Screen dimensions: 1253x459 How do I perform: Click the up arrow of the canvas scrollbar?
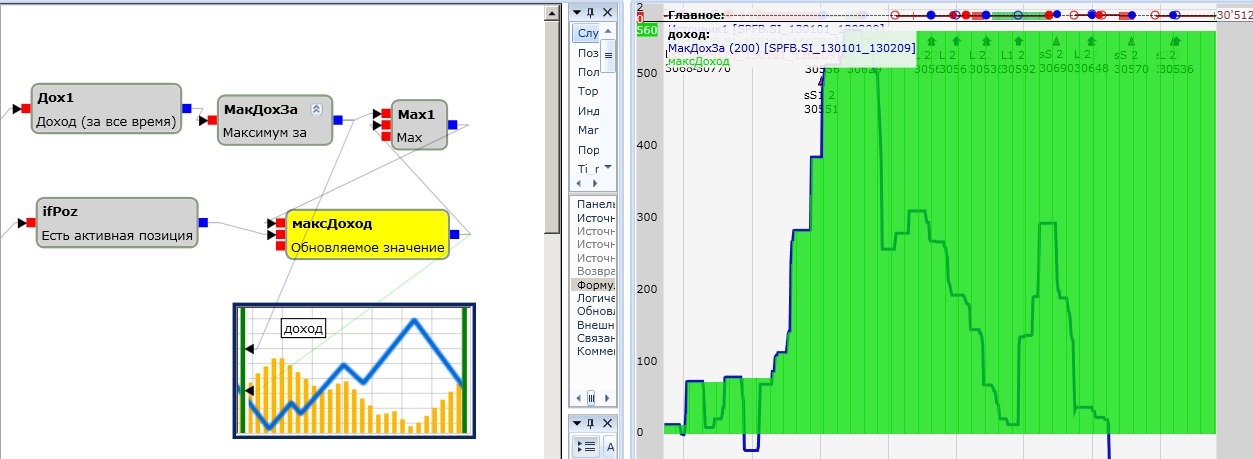pos(551,12)
